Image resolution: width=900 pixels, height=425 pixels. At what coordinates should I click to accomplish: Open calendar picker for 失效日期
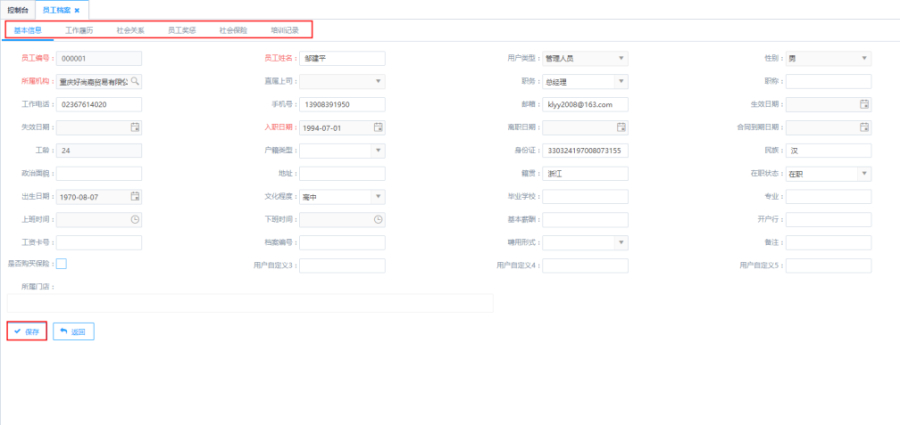[135, 127]
